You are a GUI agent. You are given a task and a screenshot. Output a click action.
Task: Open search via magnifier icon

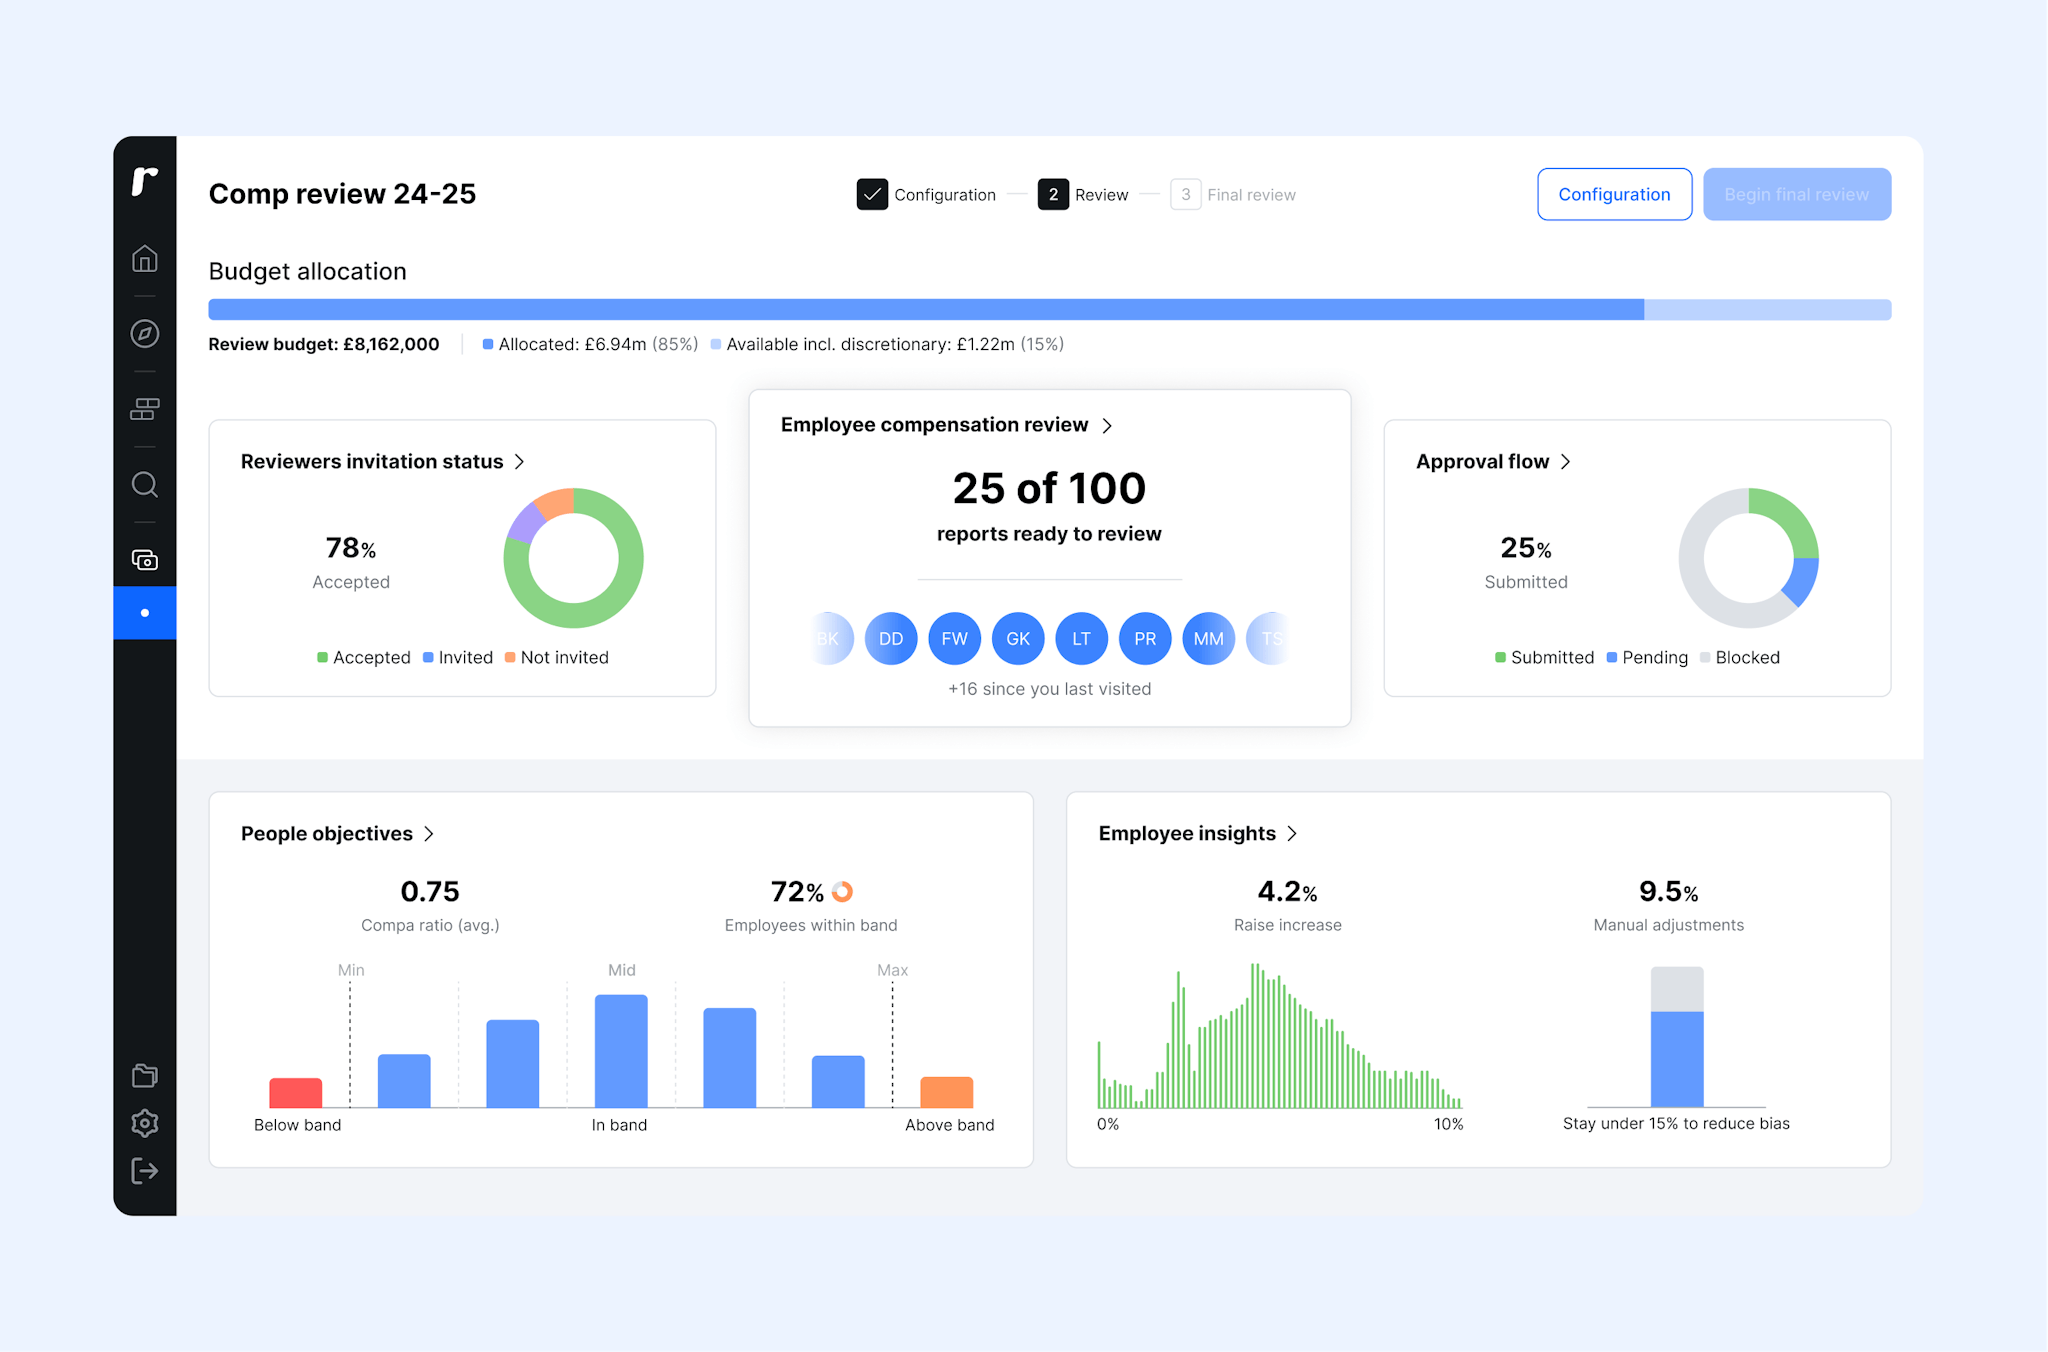(x=145, y=485)
